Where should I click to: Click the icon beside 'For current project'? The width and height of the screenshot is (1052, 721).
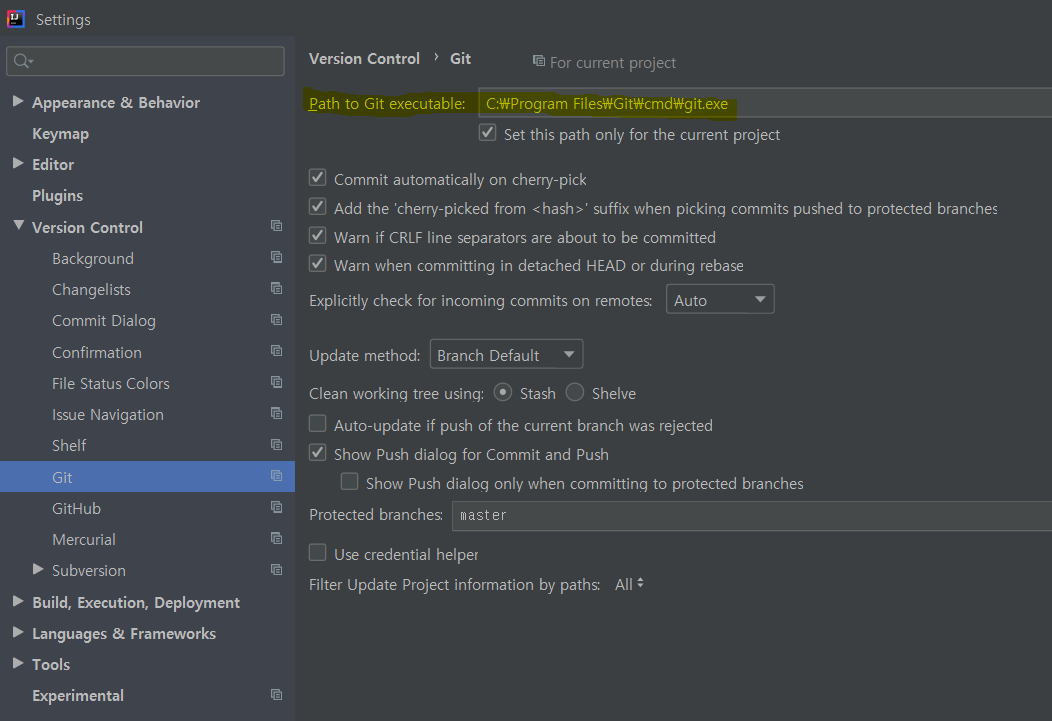(x=539, y=61)
